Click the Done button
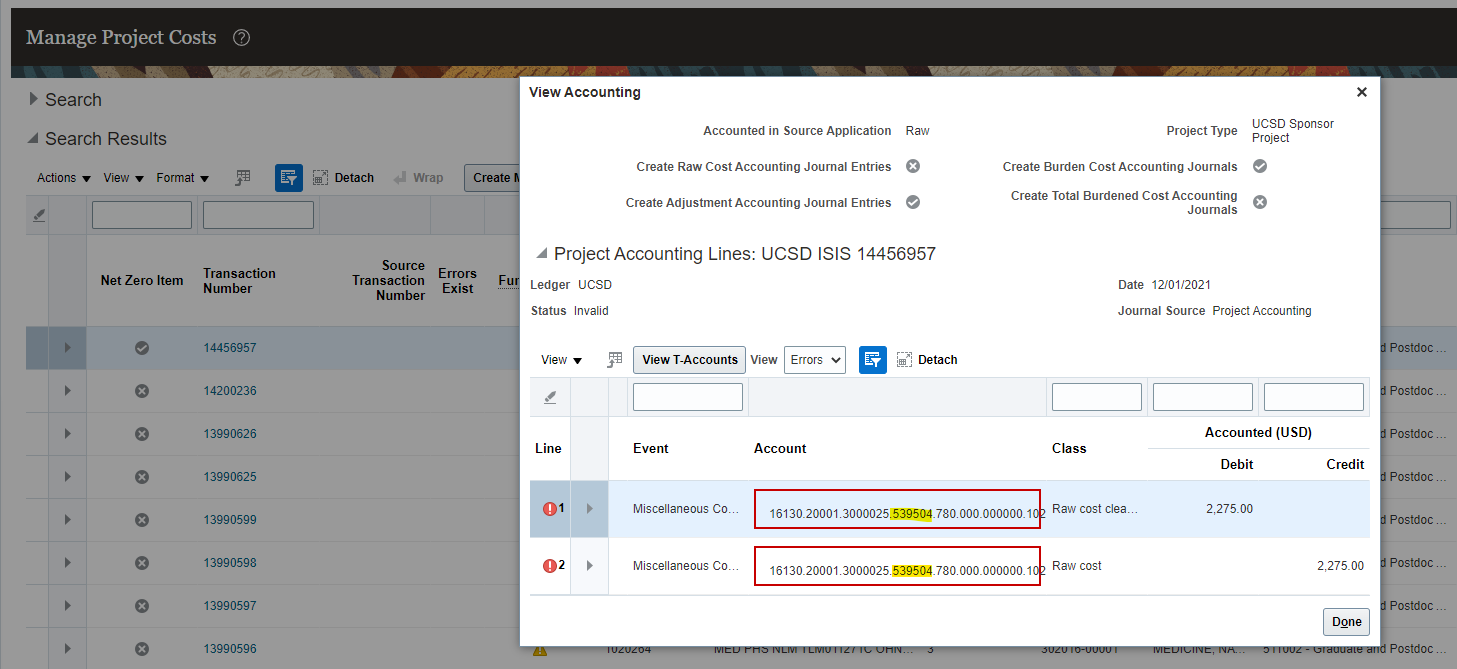1457x669 pixels. point(1345,622)
